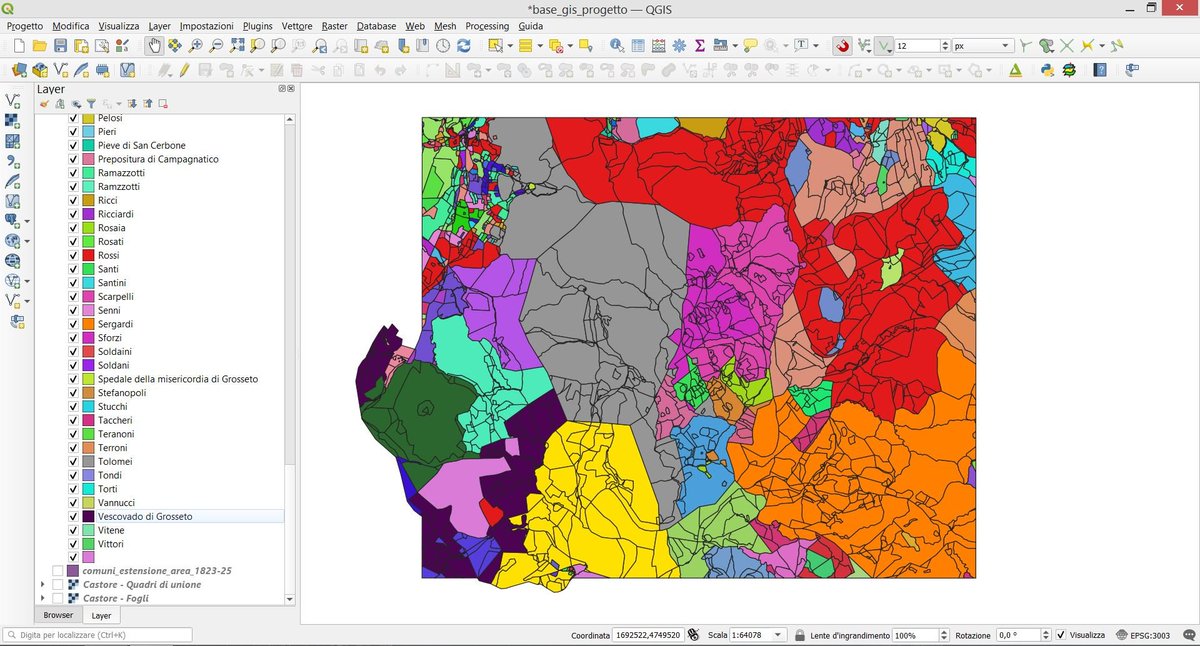Open the field calculator abacus icon
The height and width of the screenshot is (646, 1200).
[x=659, y=46]
